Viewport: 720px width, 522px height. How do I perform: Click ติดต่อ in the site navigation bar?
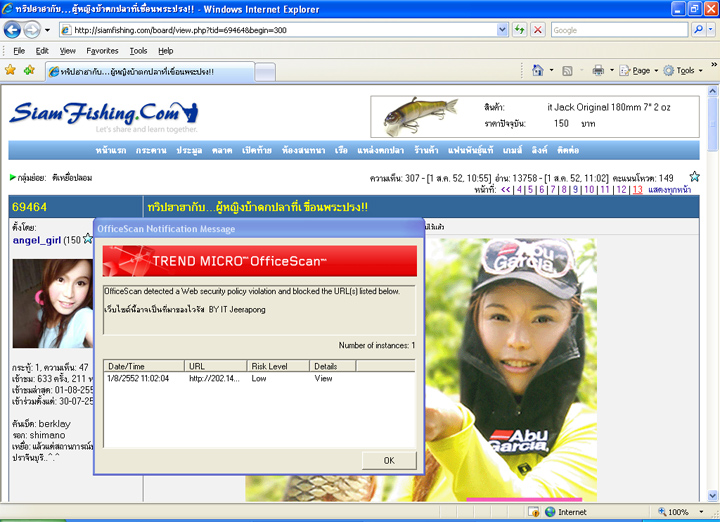click(x=568, y=150)
